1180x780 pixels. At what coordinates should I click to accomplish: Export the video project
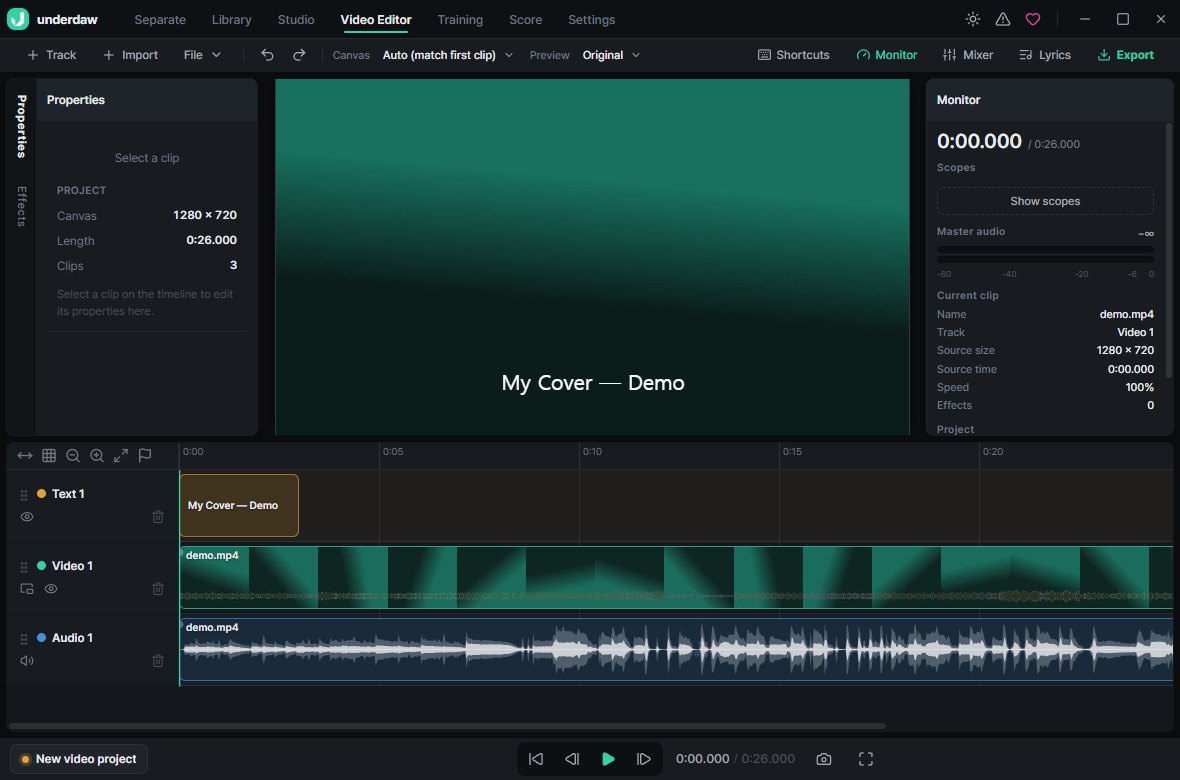(x=1126, y=55)
